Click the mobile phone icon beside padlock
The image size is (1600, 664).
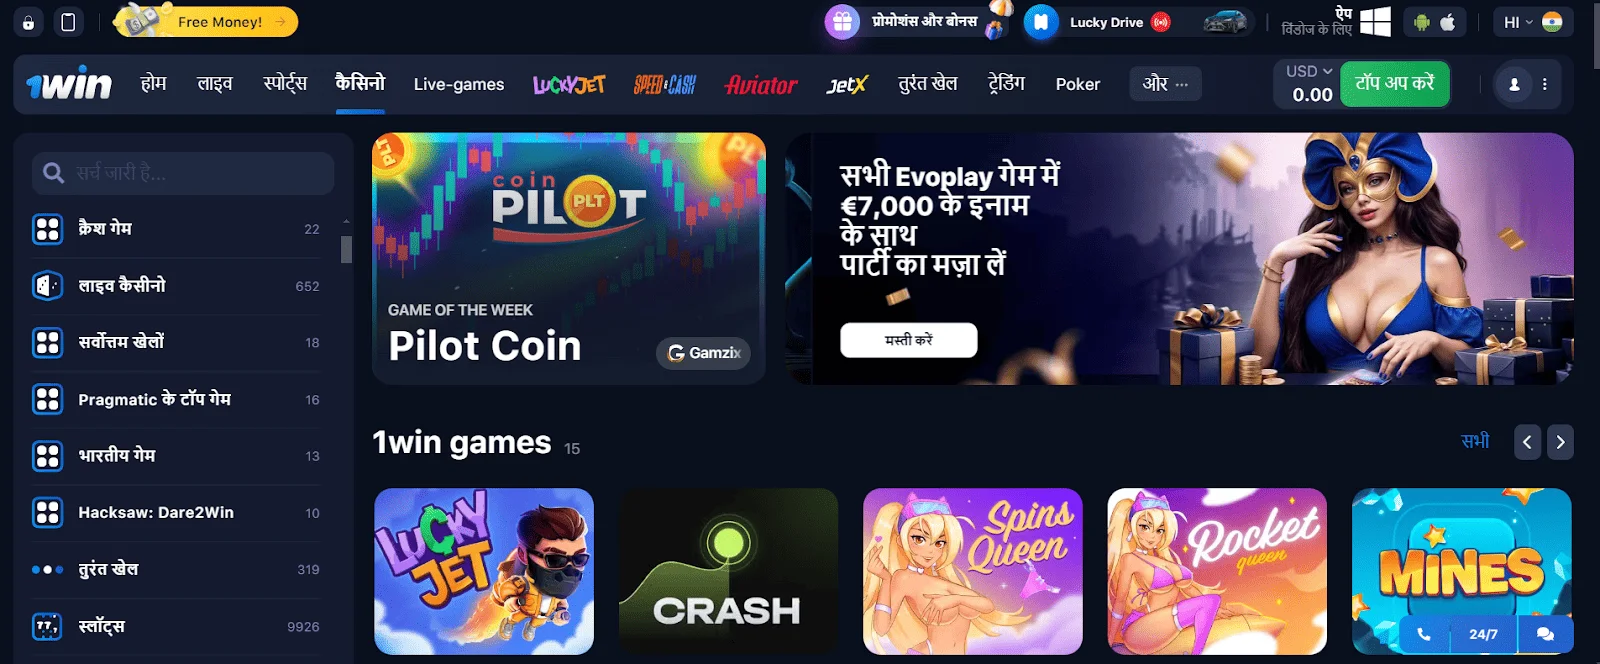click(68, 22)
